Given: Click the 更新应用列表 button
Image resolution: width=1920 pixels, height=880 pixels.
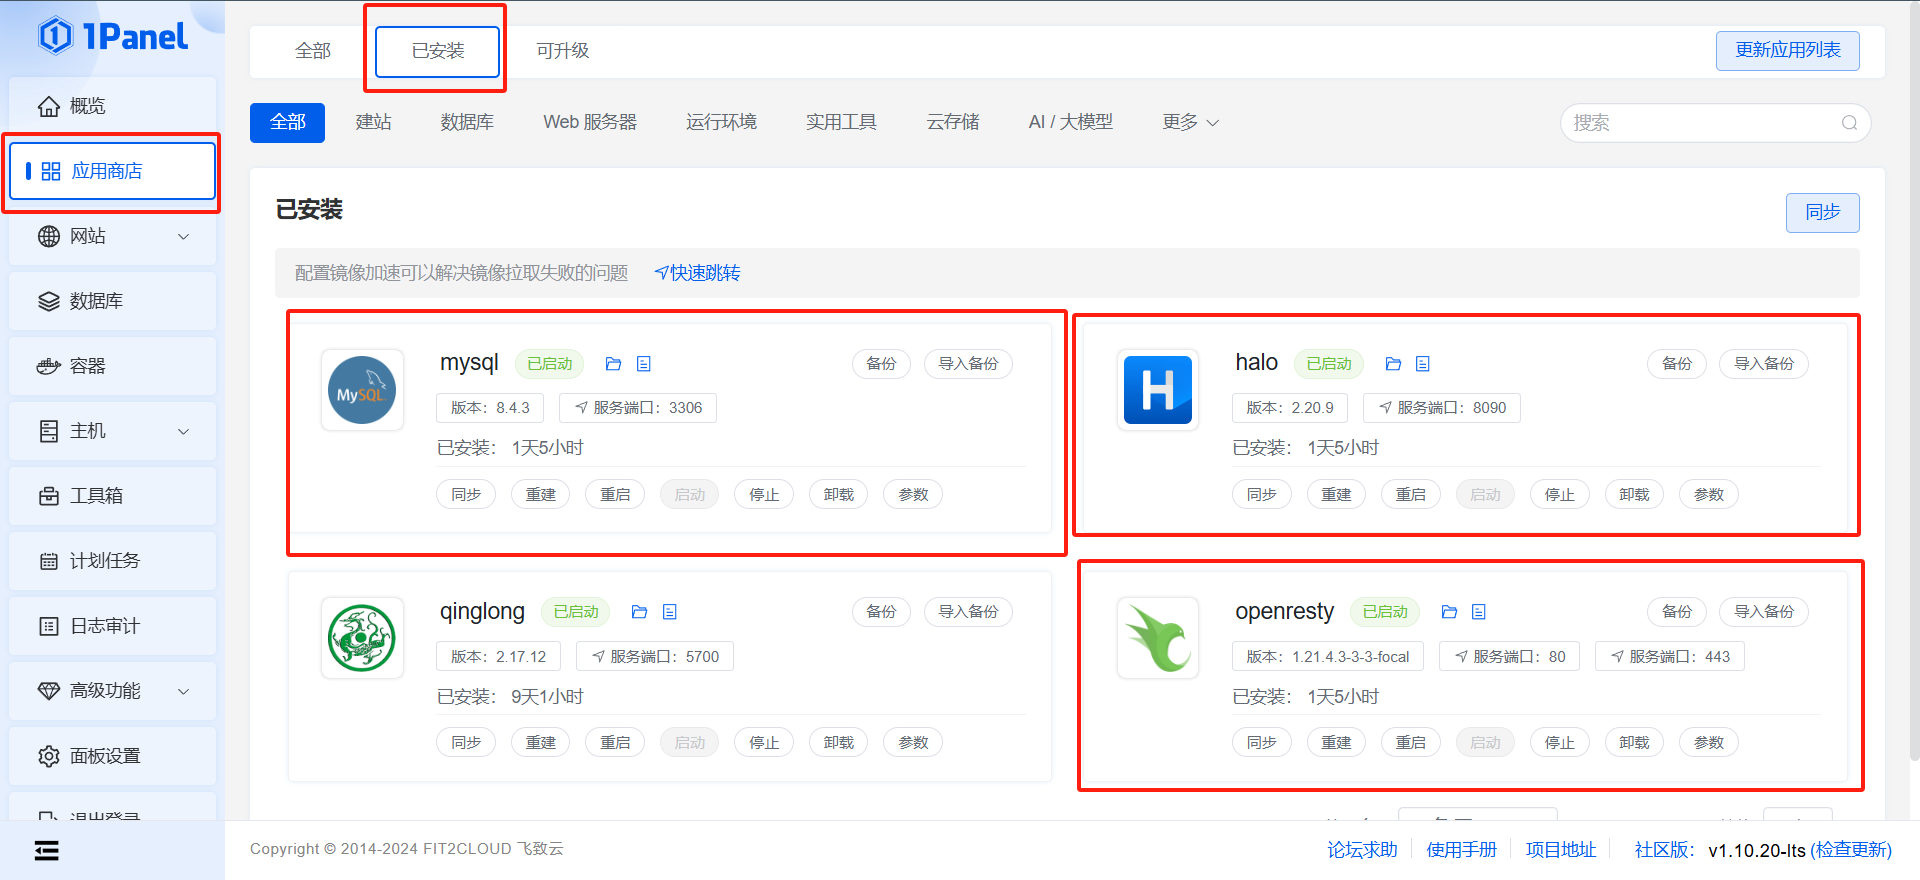Looking at the screenshot, I should [1787, 51].
